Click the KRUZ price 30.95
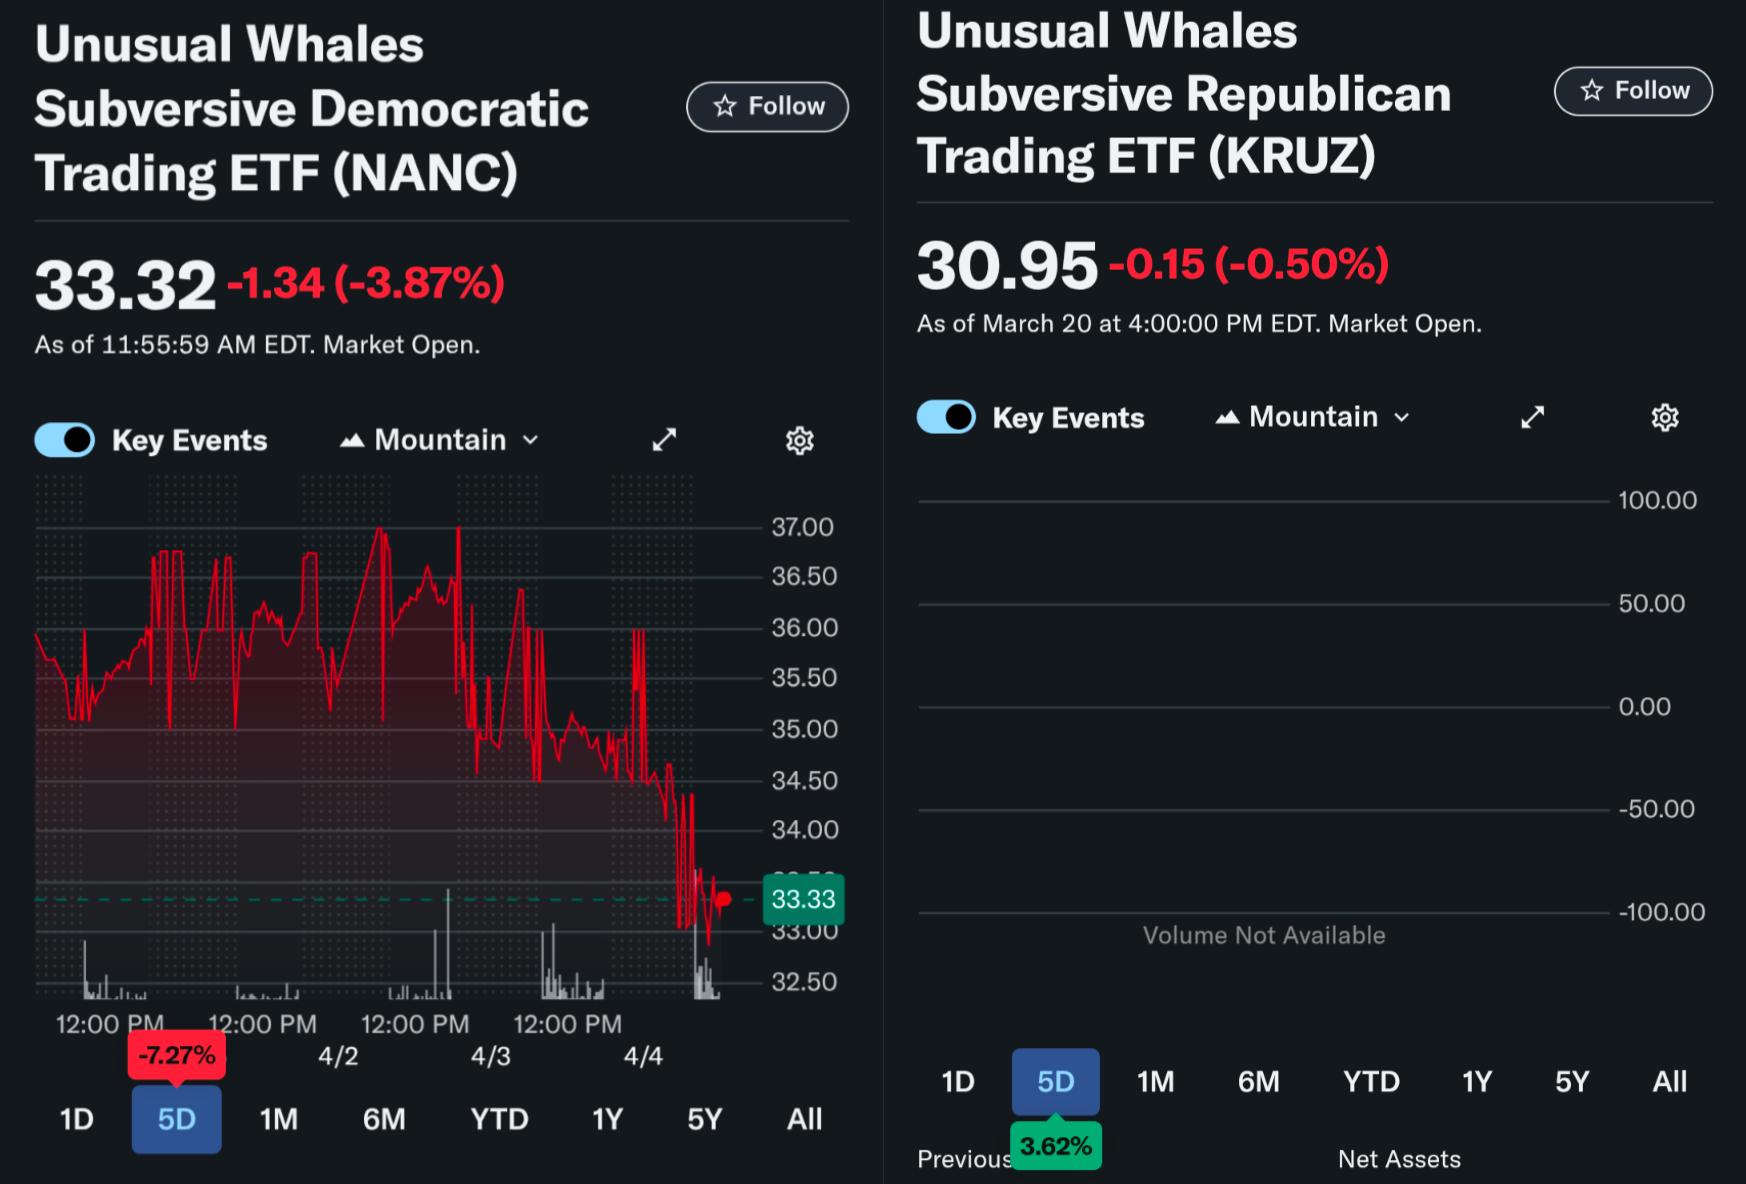The image size is (1746, 1184). [1007, 266]
